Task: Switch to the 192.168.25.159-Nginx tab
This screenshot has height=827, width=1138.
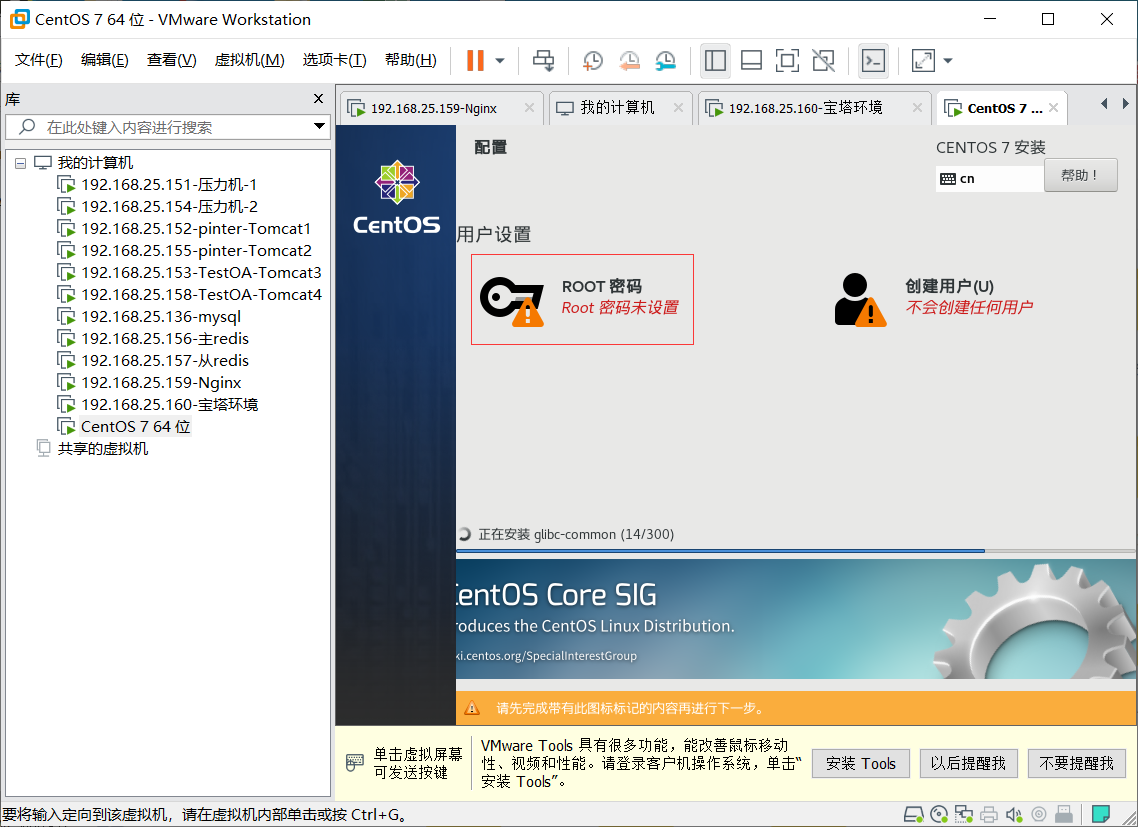Action: coord(433,108)
